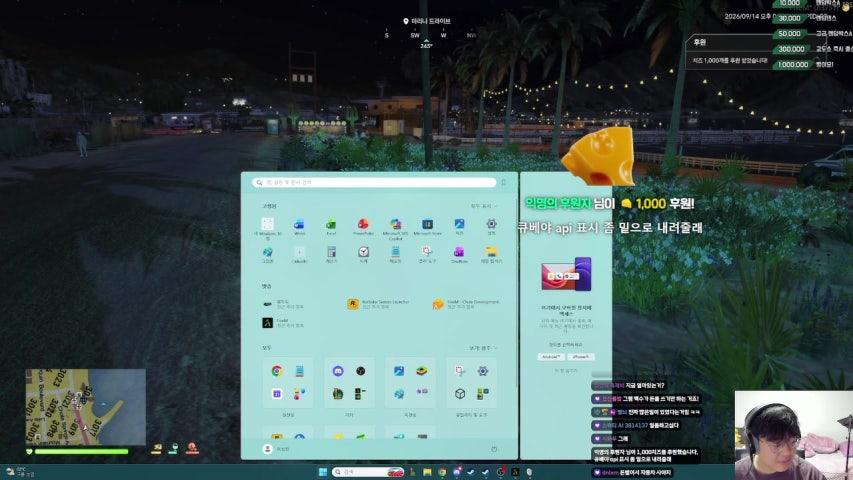Open the user account profile in Start

pos(276,449)
